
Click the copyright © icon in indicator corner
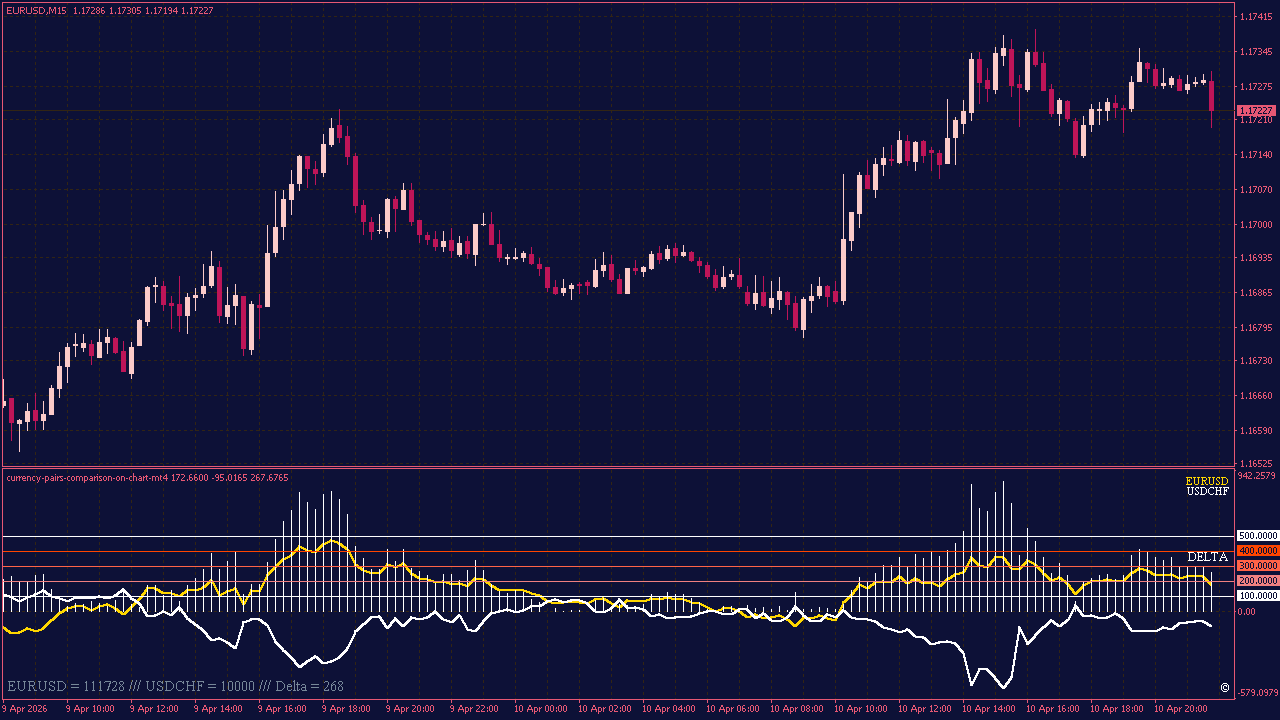pos(1224,686)
